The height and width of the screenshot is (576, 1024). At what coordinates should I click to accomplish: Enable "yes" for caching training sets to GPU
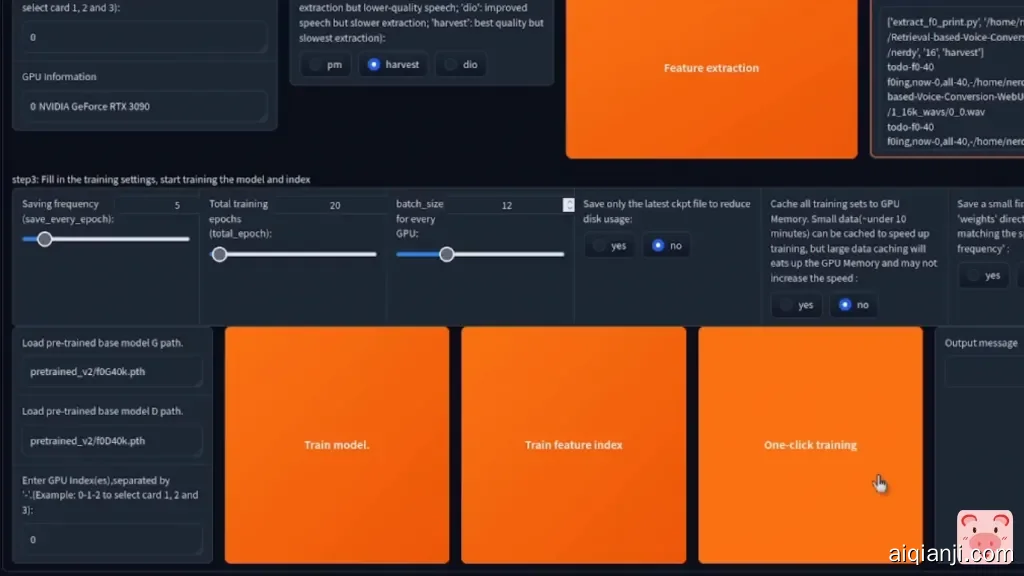coord(796,305)
